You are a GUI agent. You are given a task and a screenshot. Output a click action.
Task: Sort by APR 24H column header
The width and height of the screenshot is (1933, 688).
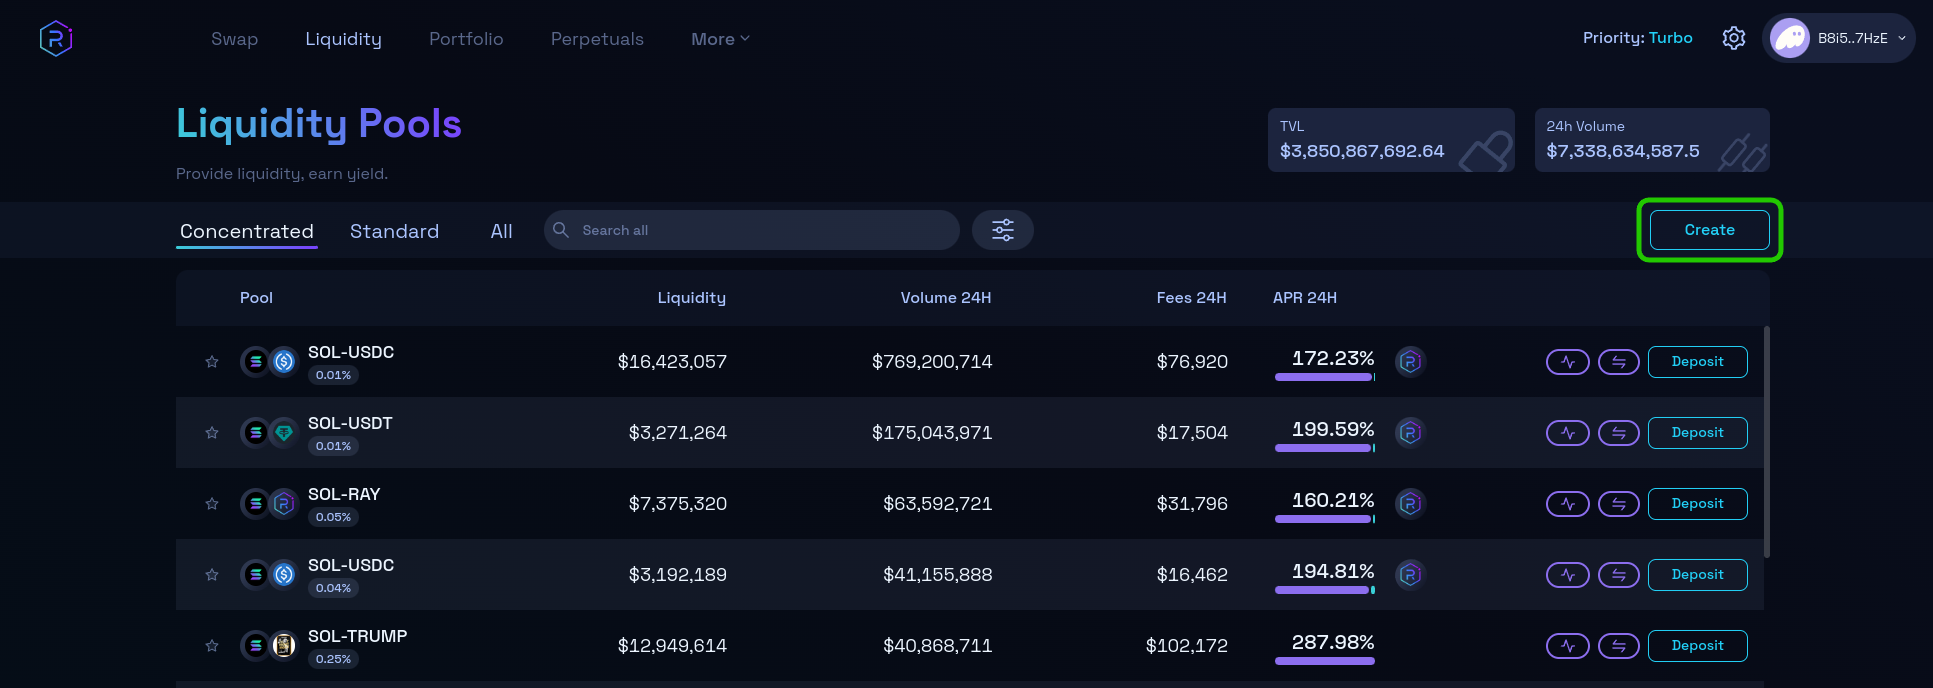[1305, 298]
